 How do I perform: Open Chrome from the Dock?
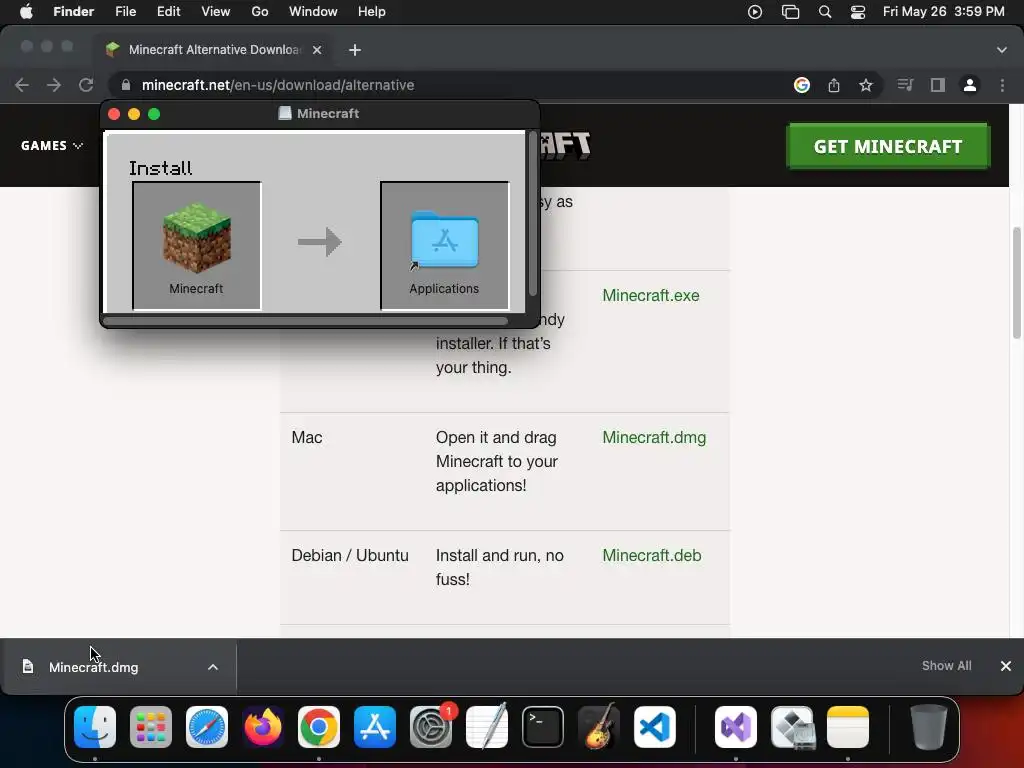point(319,727)
